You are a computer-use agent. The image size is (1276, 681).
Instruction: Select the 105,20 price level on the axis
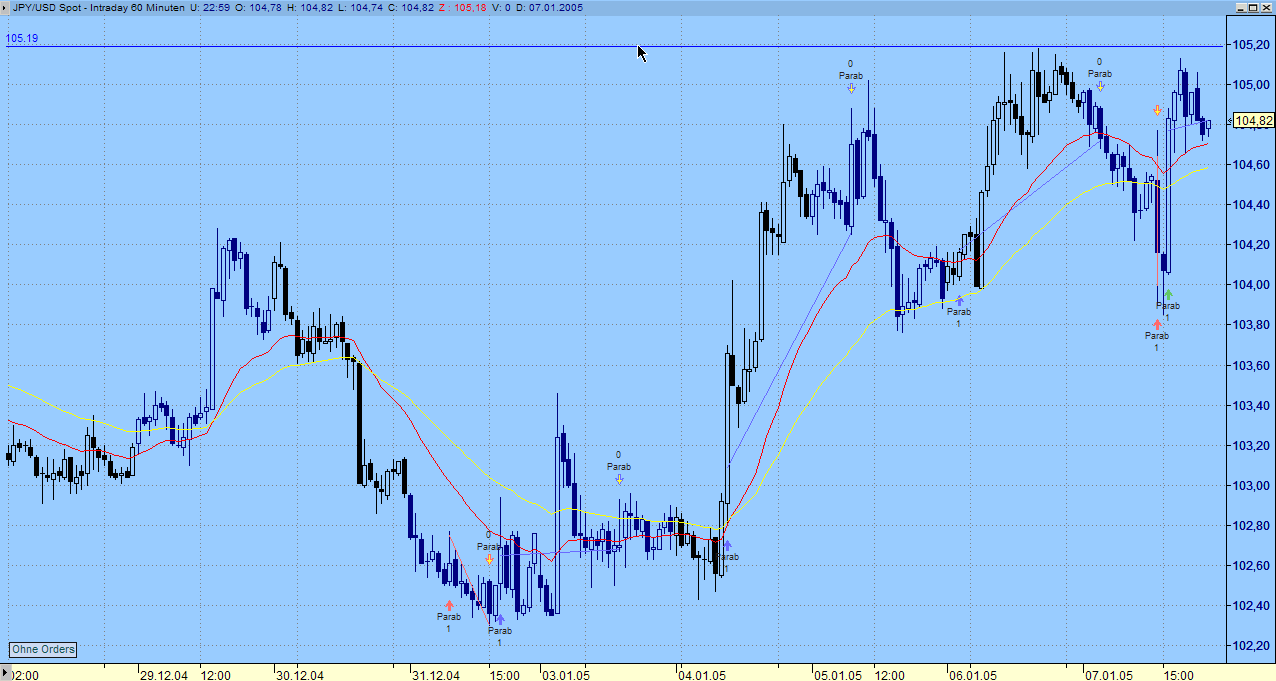tap(1250, 45)
